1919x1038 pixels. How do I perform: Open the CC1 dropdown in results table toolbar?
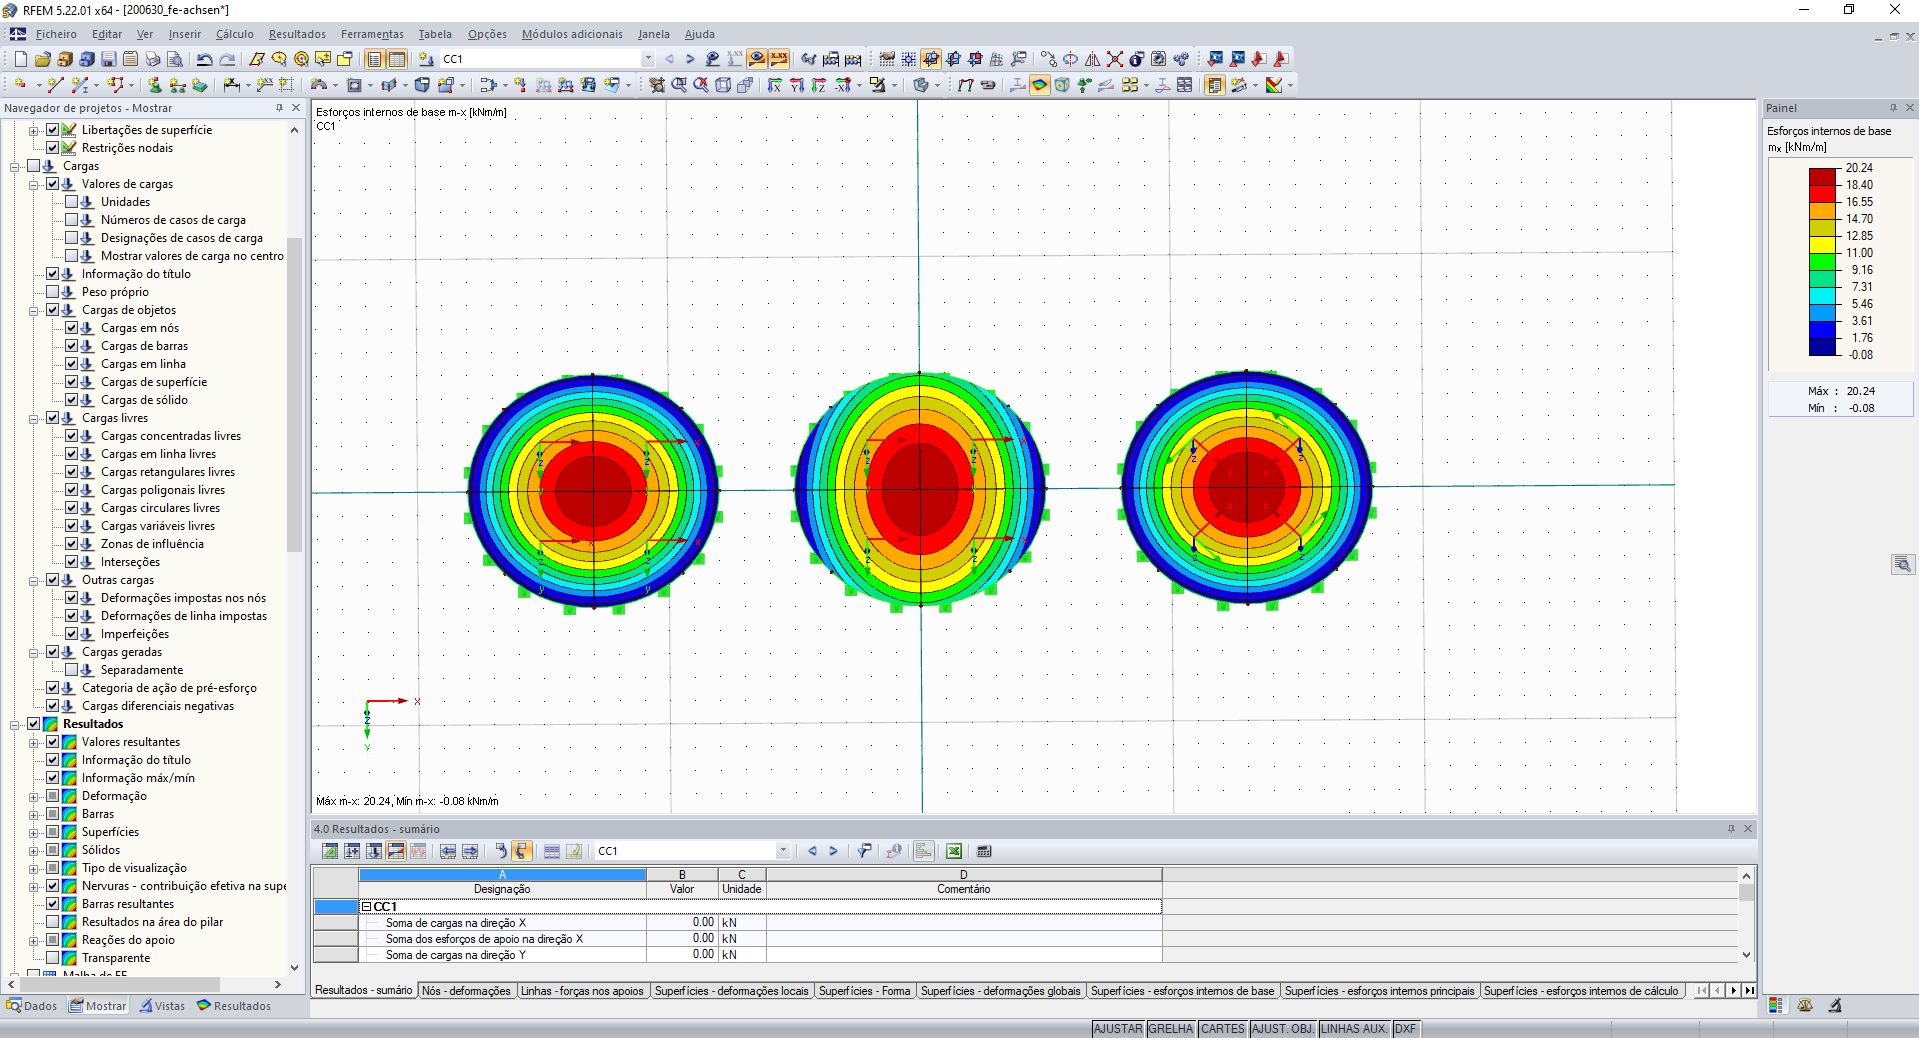click(x=783, y=851)
